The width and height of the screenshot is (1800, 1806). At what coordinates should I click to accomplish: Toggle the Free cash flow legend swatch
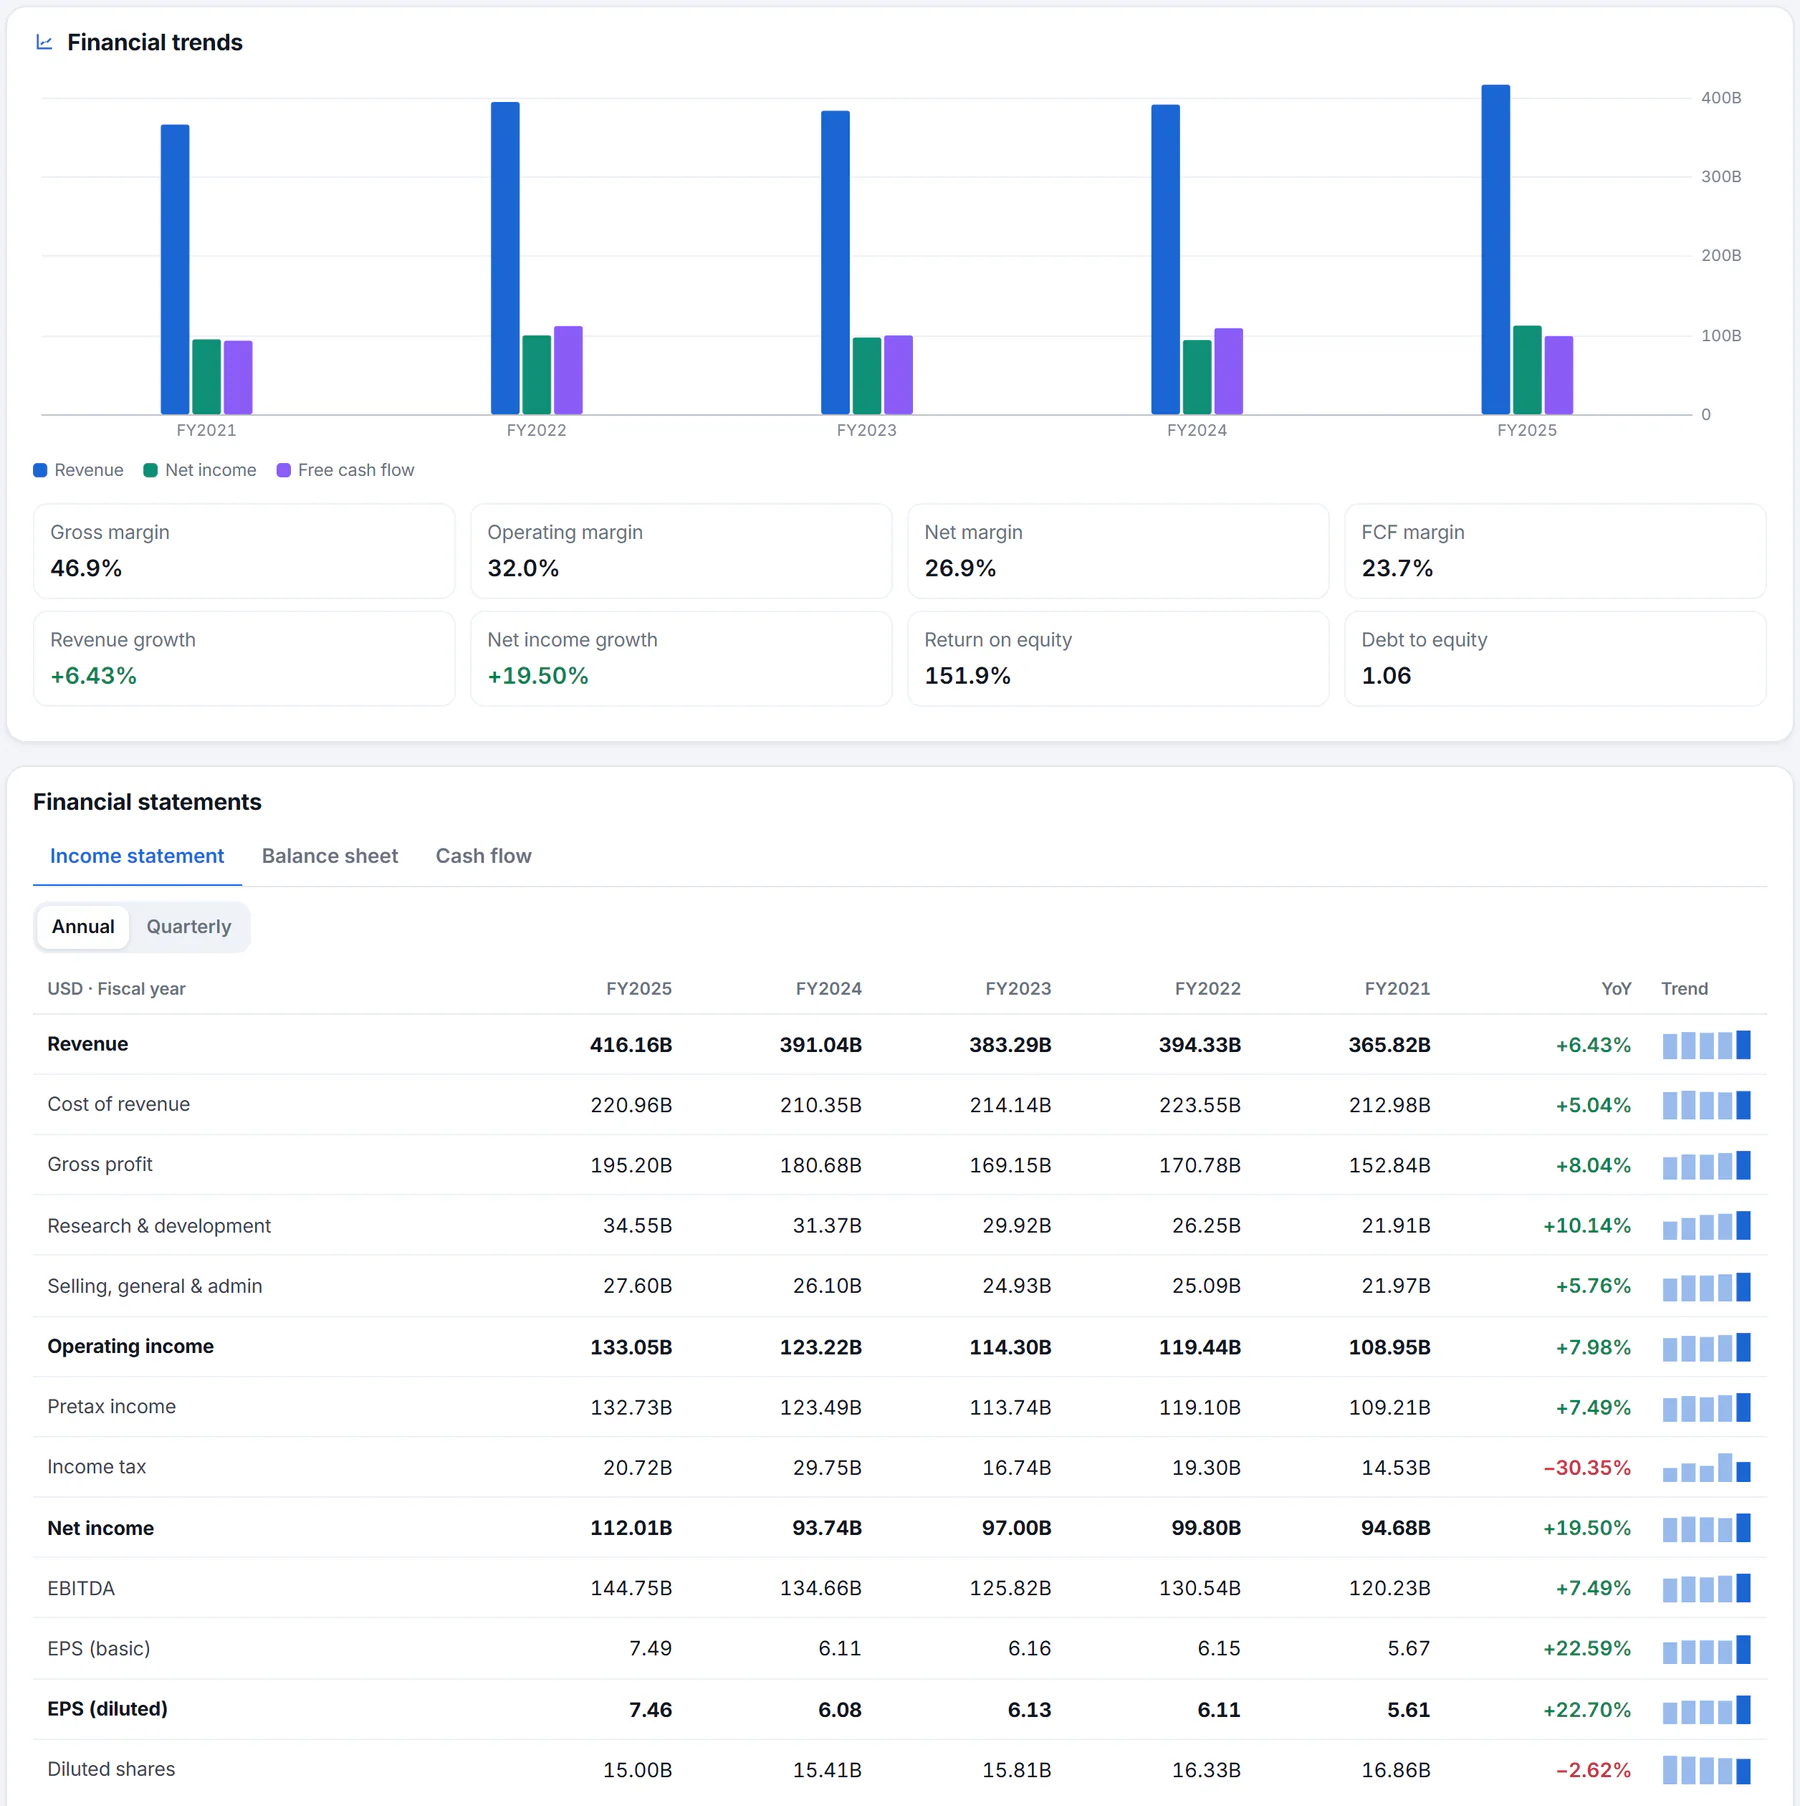coord(284,470)
